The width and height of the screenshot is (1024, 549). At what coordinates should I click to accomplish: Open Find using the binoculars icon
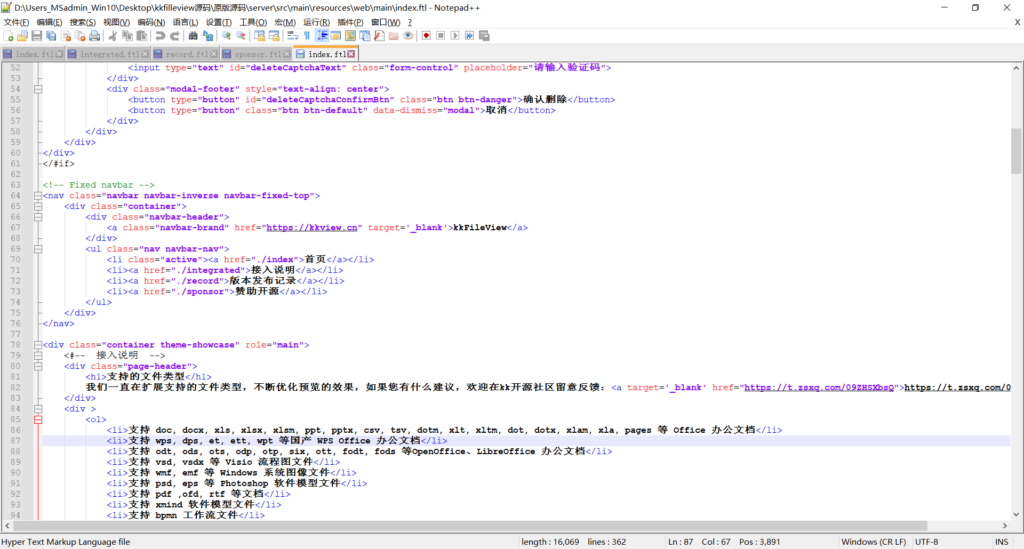tap(193, 36)
